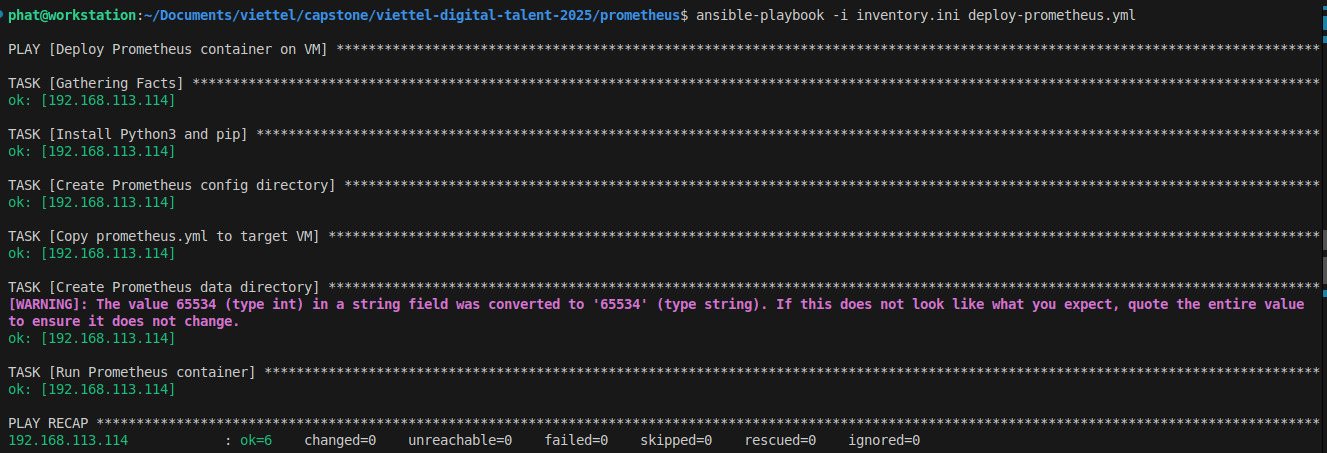Click the TASK Copy prometheus.yml to target VM line

click(x=663, y=236)
